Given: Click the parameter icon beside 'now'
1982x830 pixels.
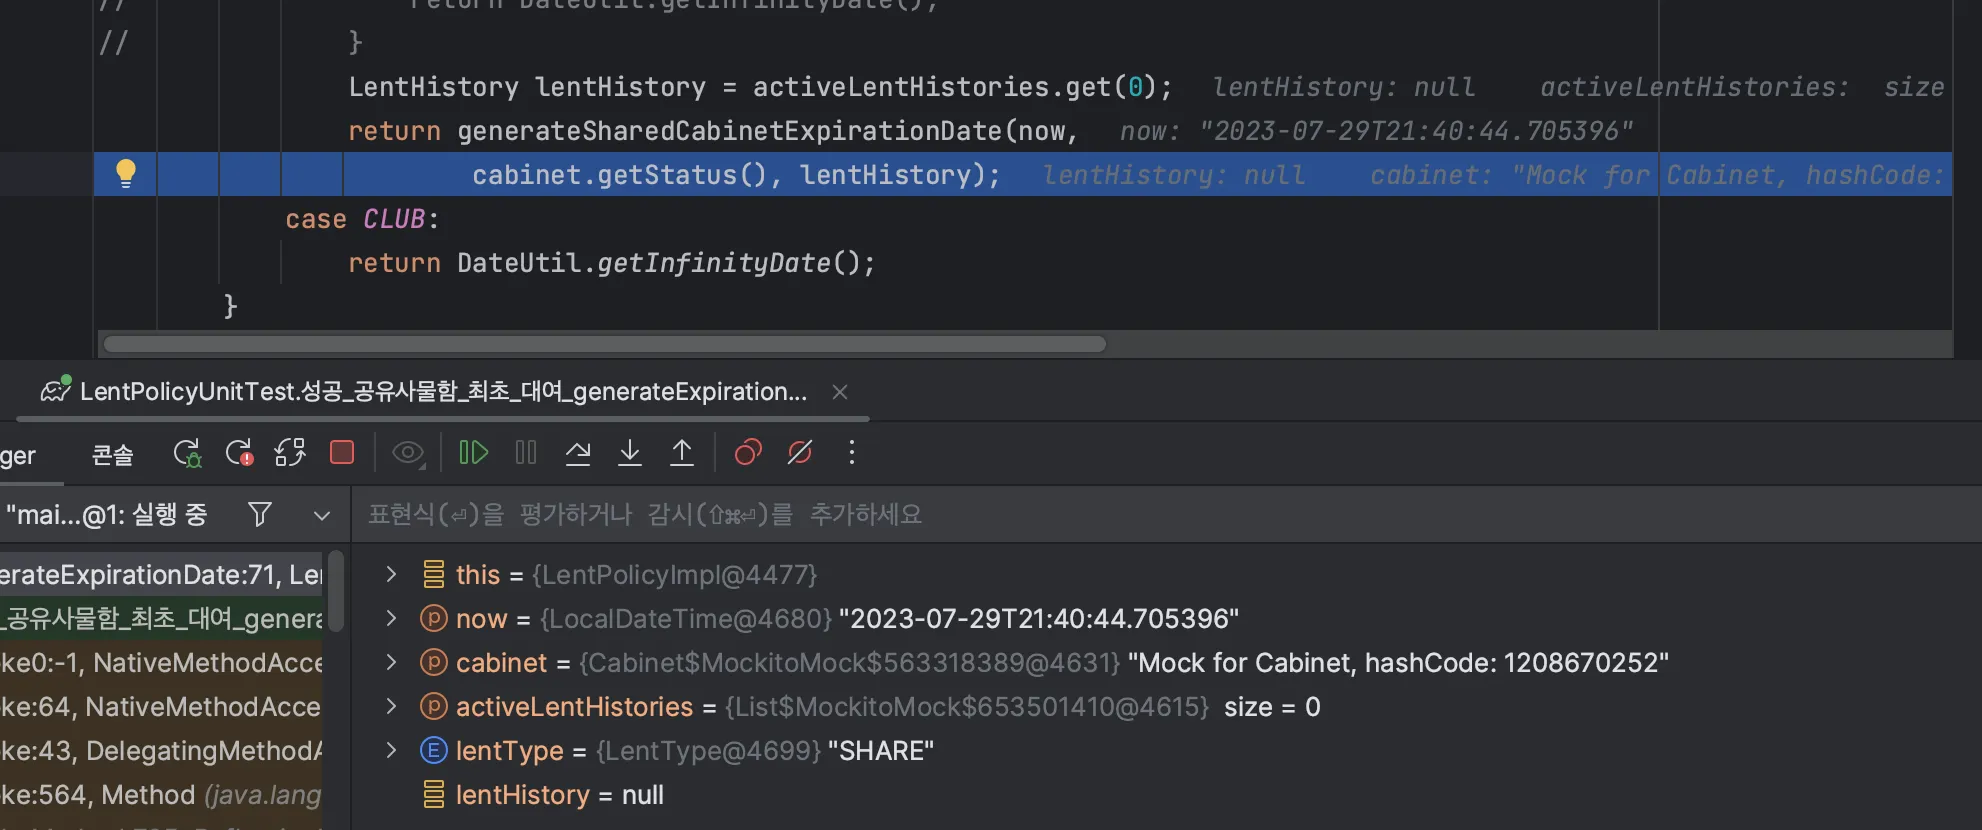Looking at the screenshot, I should (x=433, y=619).
